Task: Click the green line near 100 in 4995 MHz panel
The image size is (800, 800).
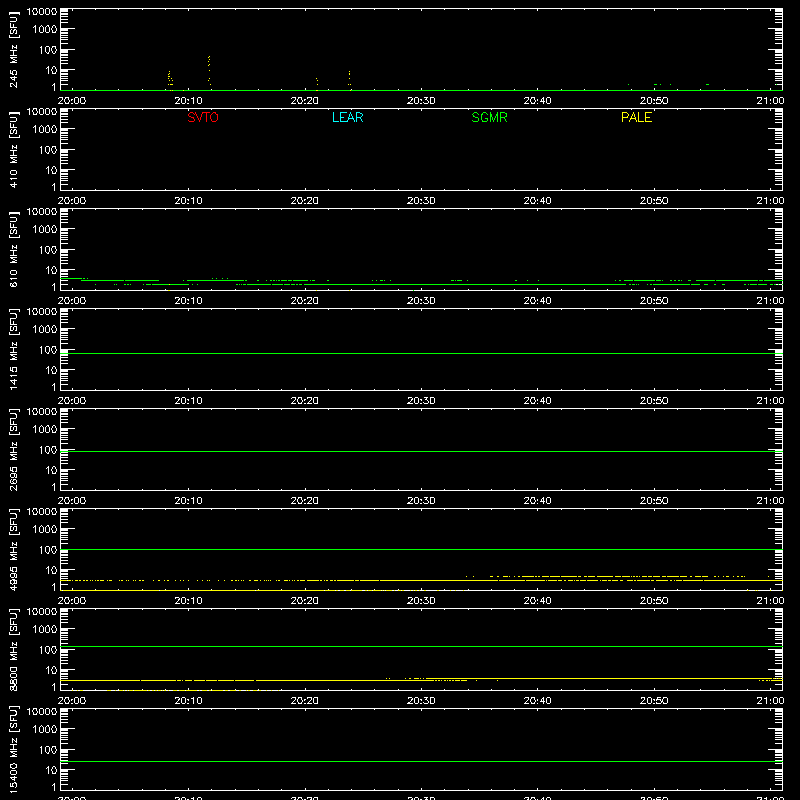Action: [x=421, y=549]
